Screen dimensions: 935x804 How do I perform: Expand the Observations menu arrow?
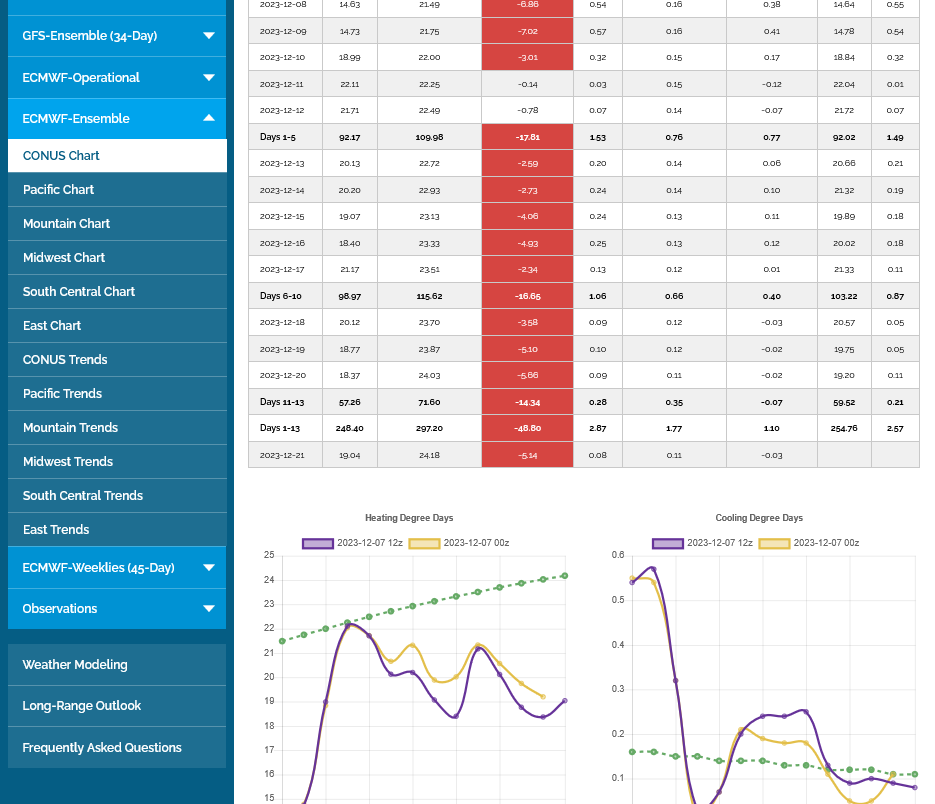coord(208,609)
